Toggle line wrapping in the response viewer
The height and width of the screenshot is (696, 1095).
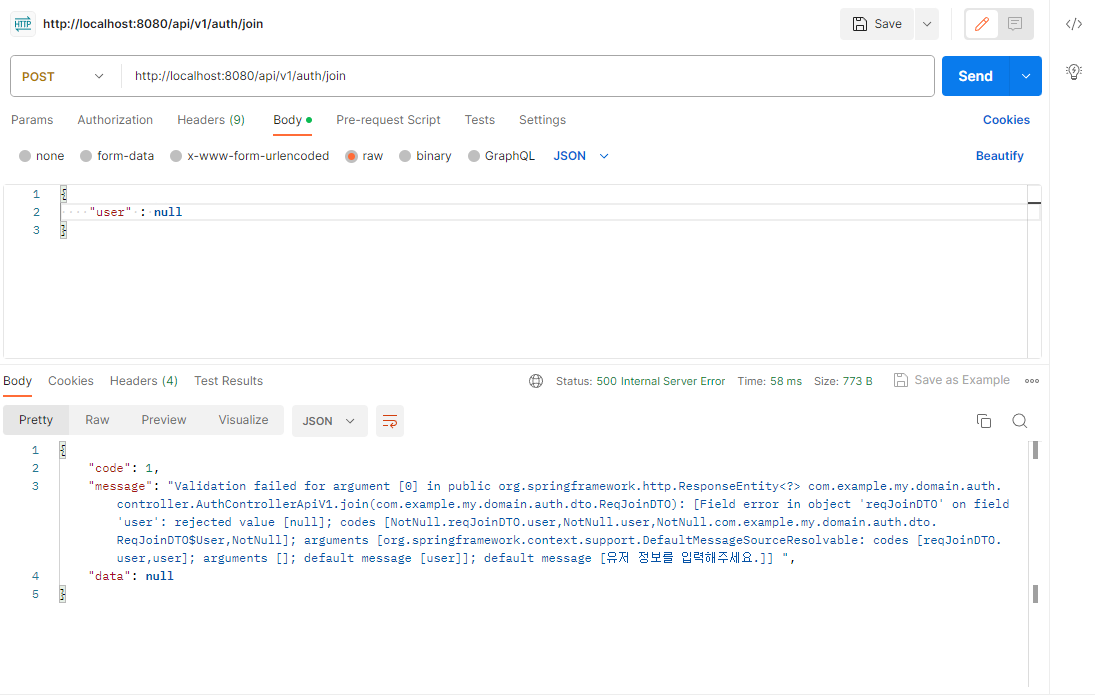389,421
